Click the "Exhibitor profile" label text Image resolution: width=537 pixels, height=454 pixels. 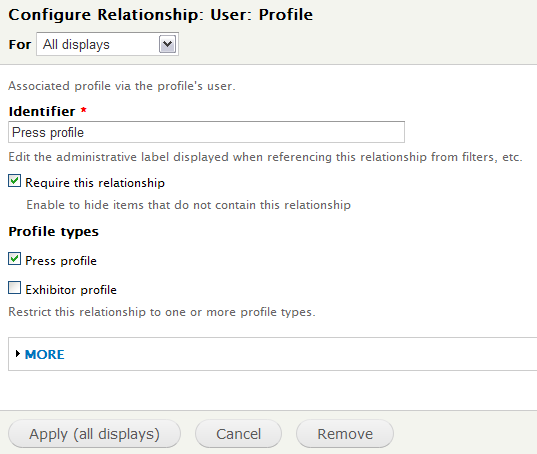tap(71, 290)
